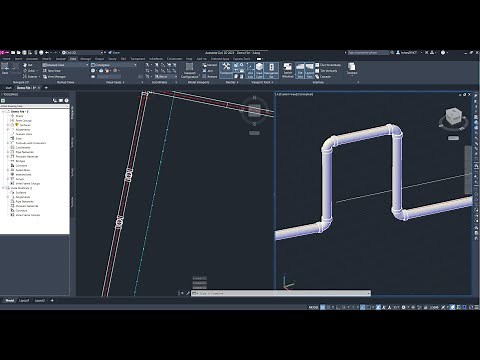Open the Modify ribbon tab
This screenshot has height=360, width=480.
46,59
